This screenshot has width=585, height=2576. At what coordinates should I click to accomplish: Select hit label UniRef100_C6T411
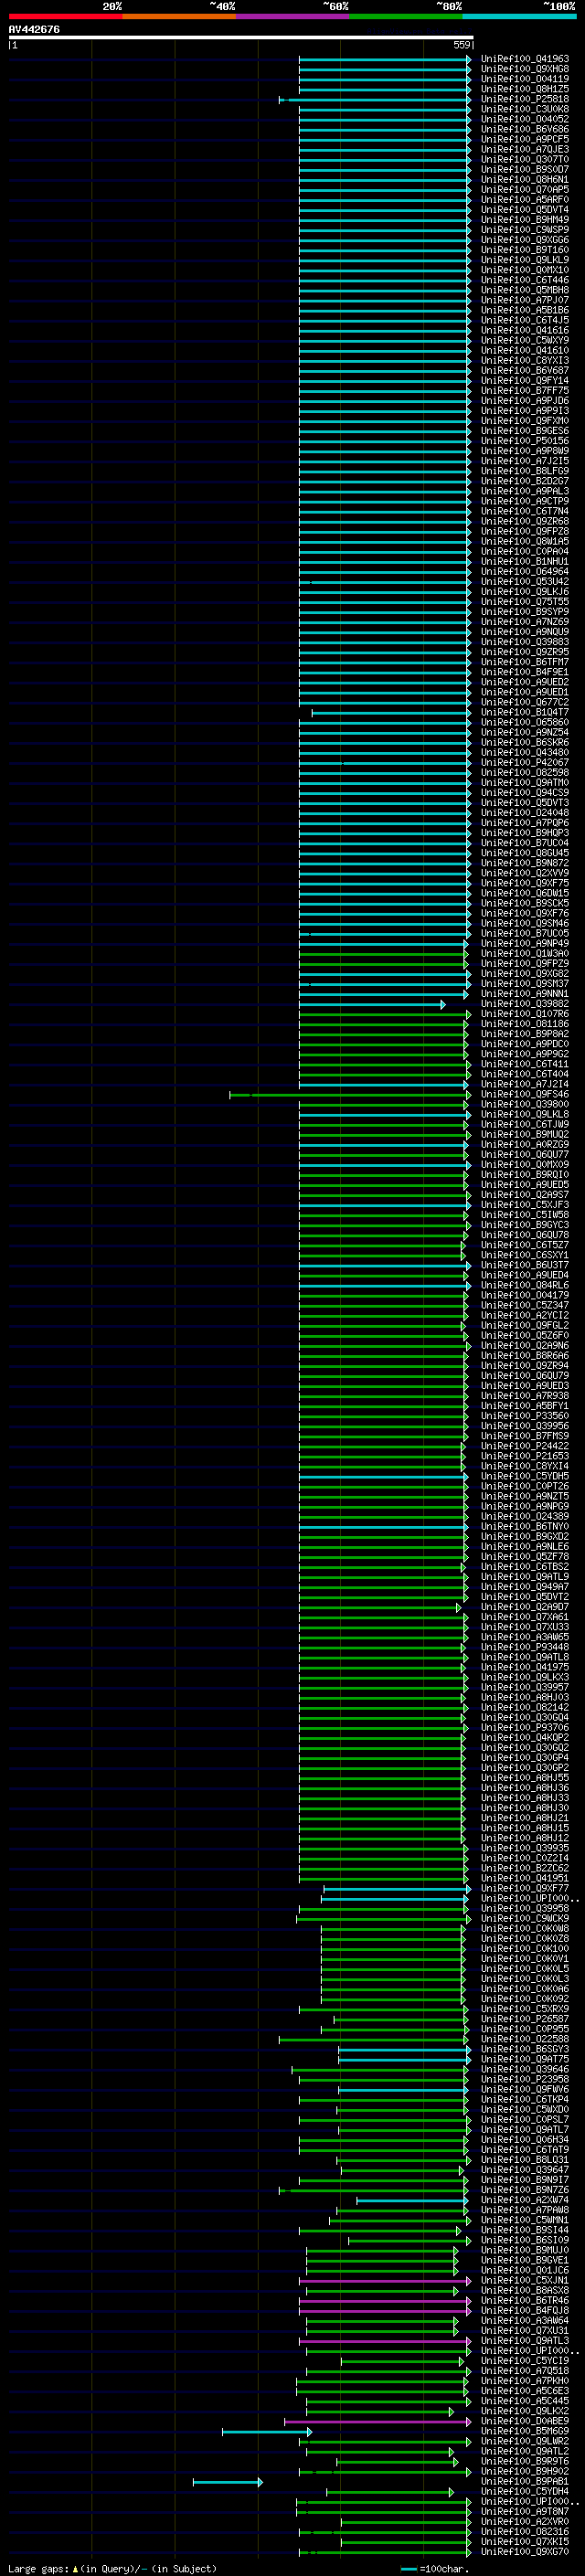point(524,1064)
